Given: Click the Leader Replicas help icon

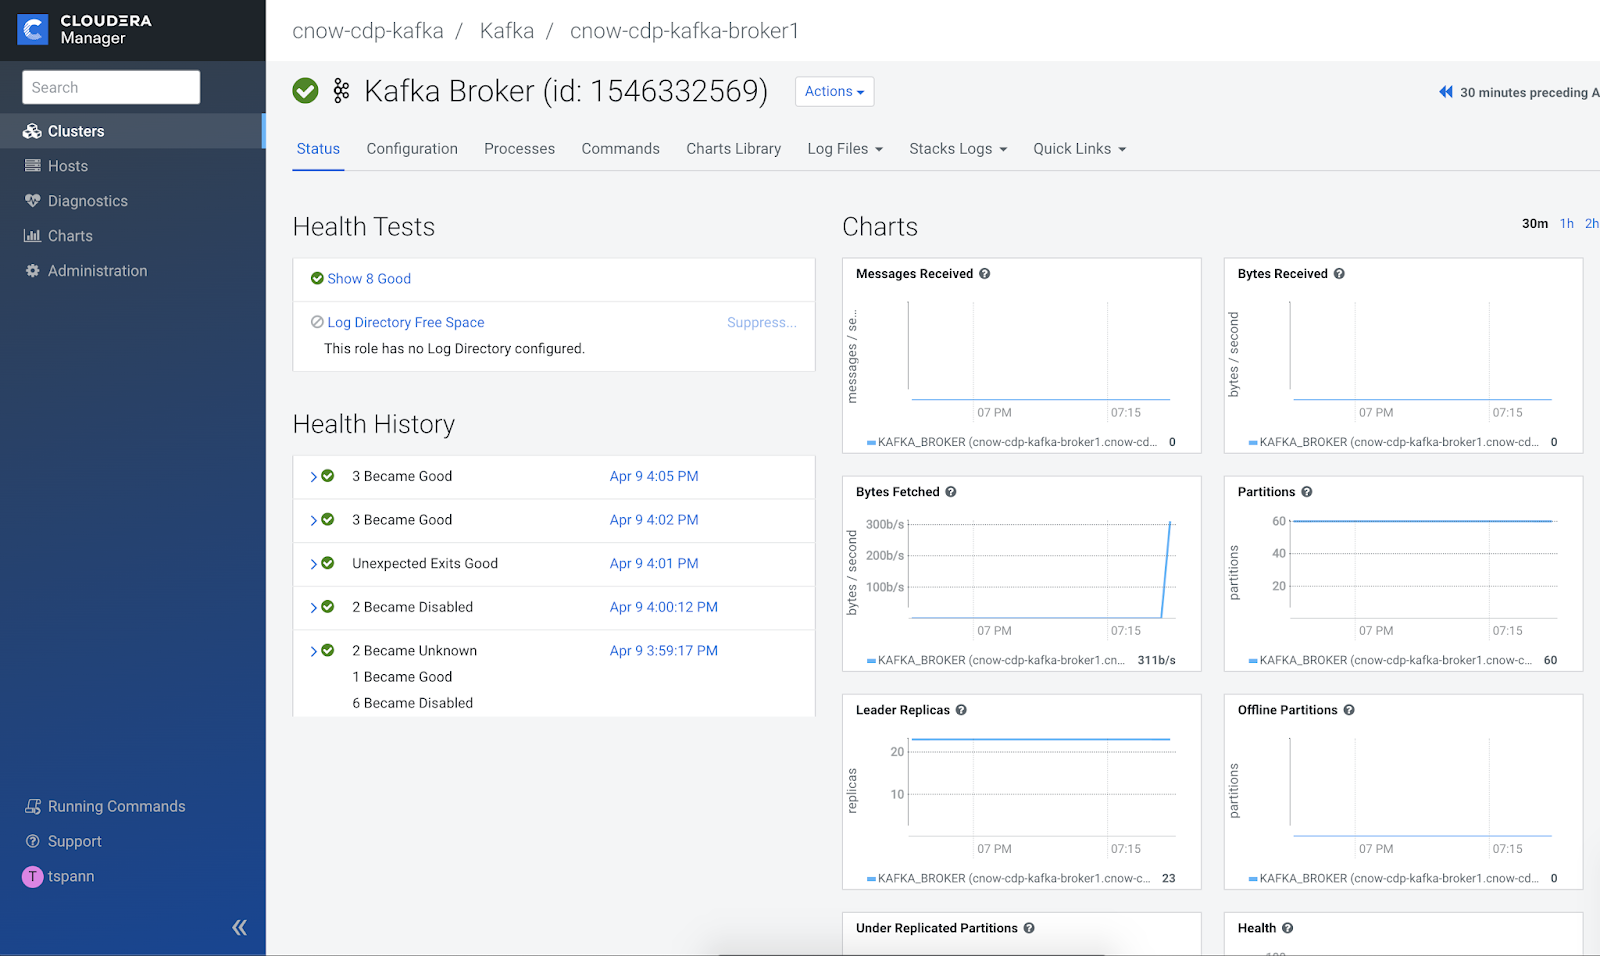Looking at the screenshot, I should 961,710.
